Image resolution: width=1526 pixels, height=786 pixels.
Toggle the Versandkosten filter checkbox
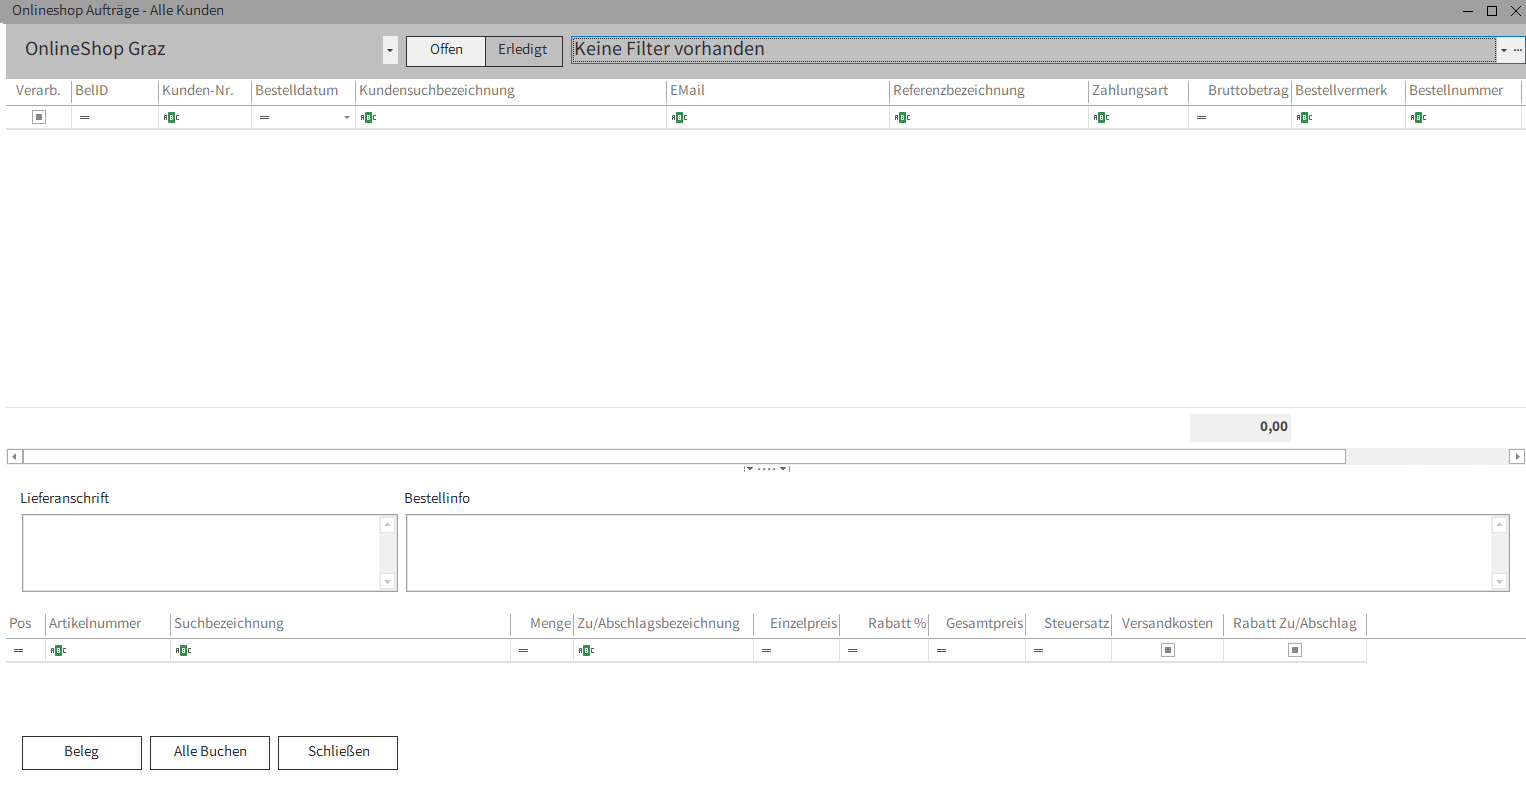(1167, 650)
